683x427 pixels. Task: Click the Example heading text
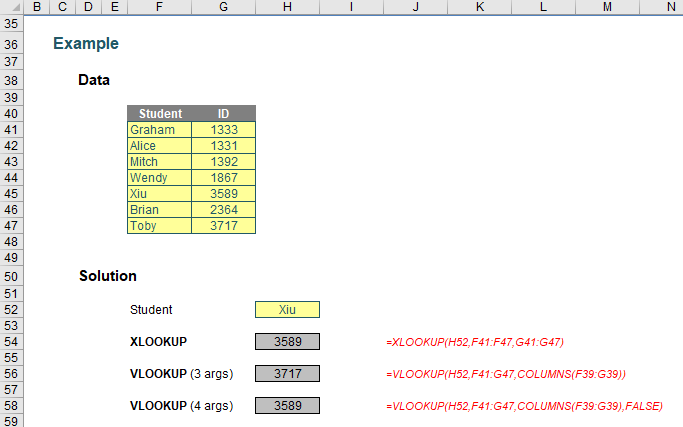coord(85,44)
